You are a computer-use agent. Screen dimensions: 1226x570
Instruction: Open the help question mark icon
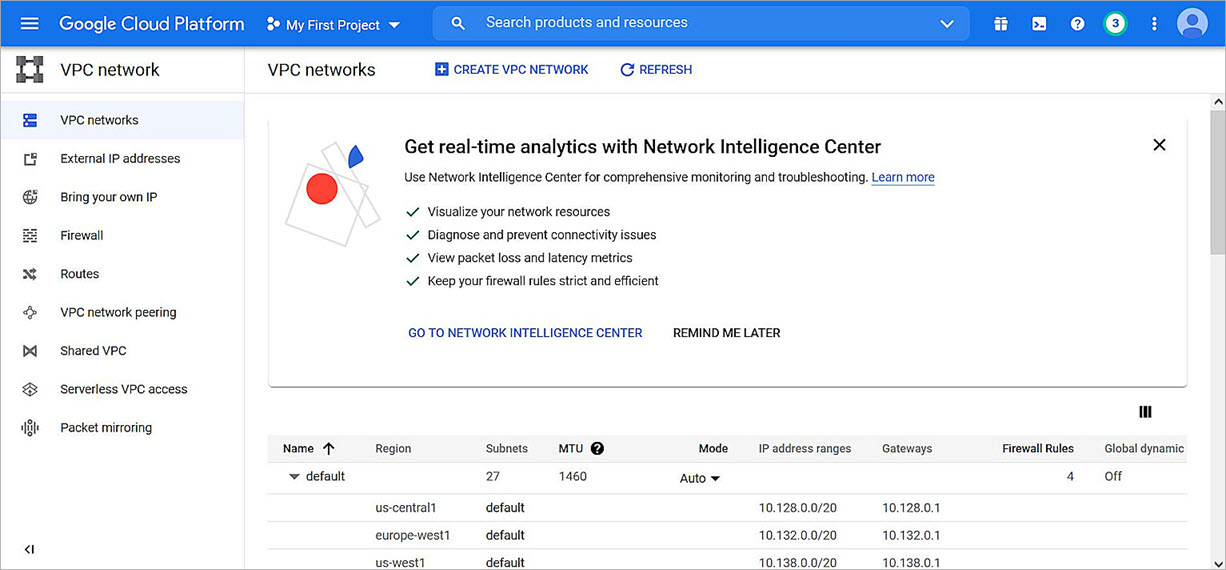1077,24
